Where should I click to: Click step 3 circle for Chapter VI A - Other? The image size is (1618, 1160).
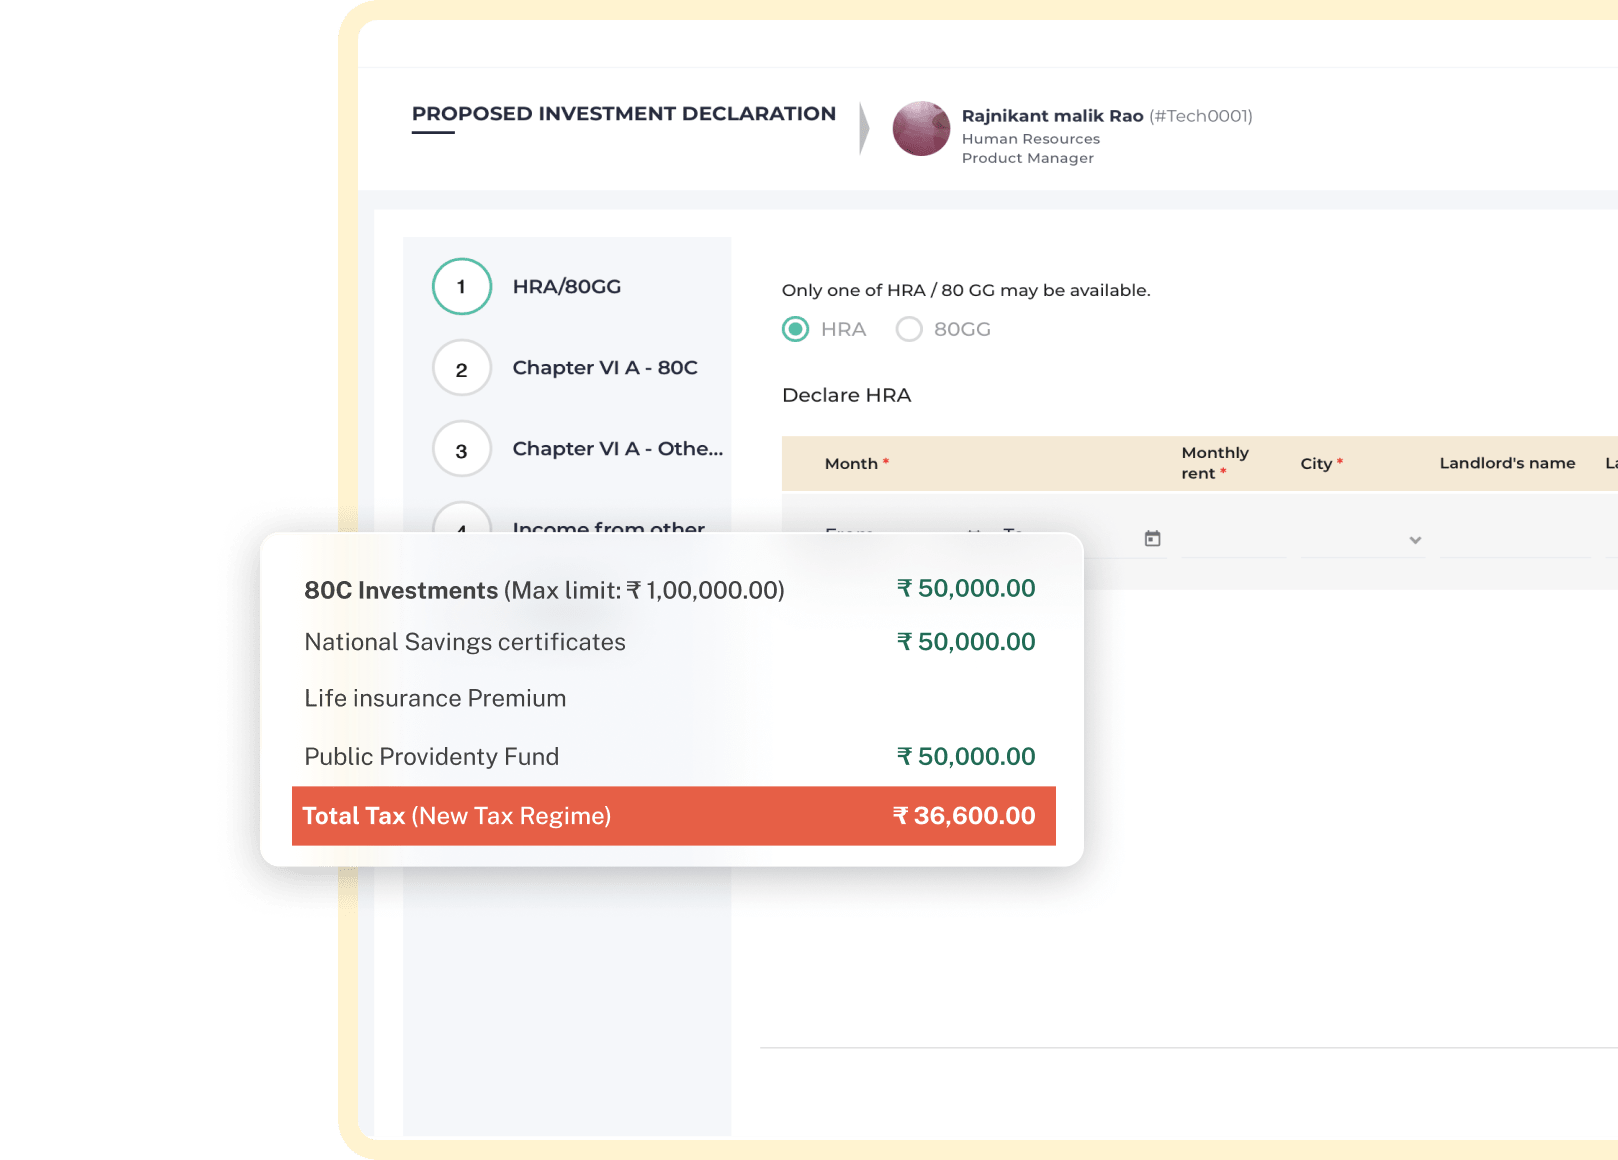click(x=461, y=449)
